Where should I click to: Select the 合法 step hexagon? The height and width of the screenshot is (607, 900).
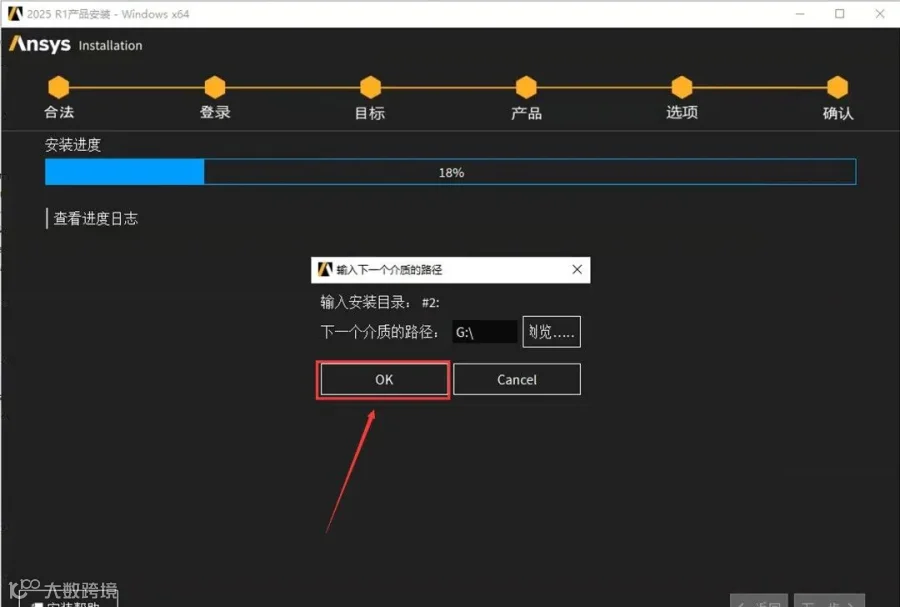point(59,87)
